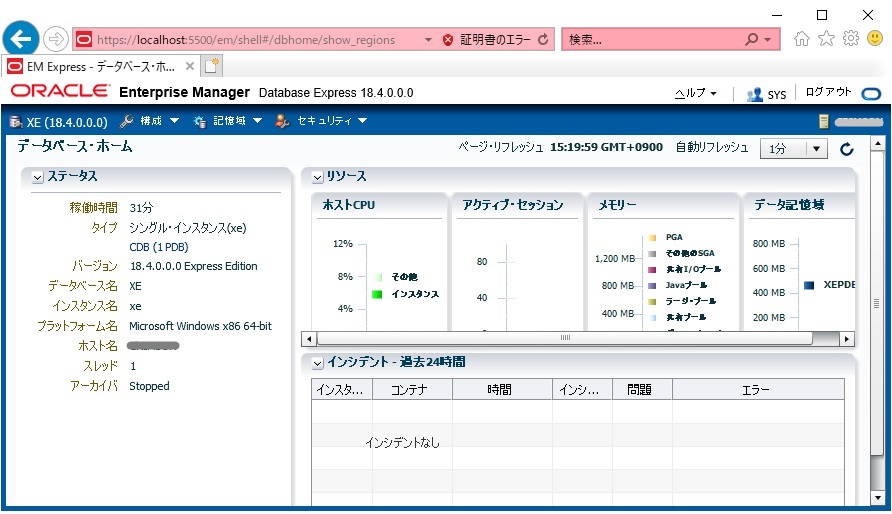The height and width of the screenshot is (514, 892).
Task: Click 'Microsoft Windows x86 64-bit' platform value
Action: [x=200, y=326]
